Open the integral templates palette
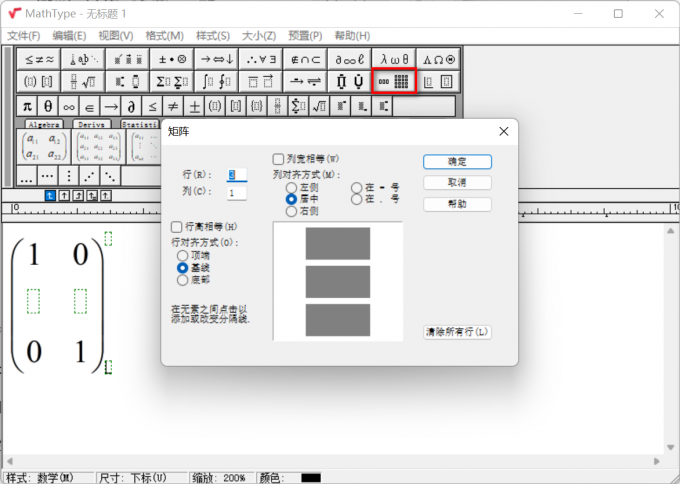Image resolution: width=680 pixels, height=484 pixels. [216, 82]
